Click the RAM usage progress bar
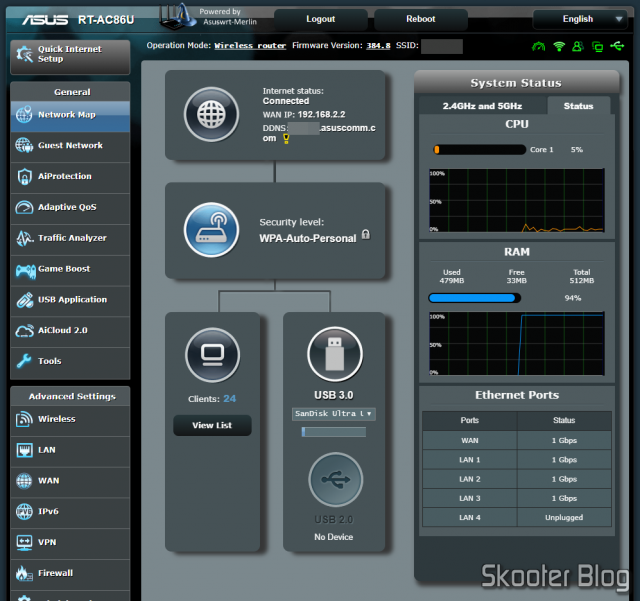The width and height of the screenshot is (640, 601). pyautogui.click(x=474, y=298)
